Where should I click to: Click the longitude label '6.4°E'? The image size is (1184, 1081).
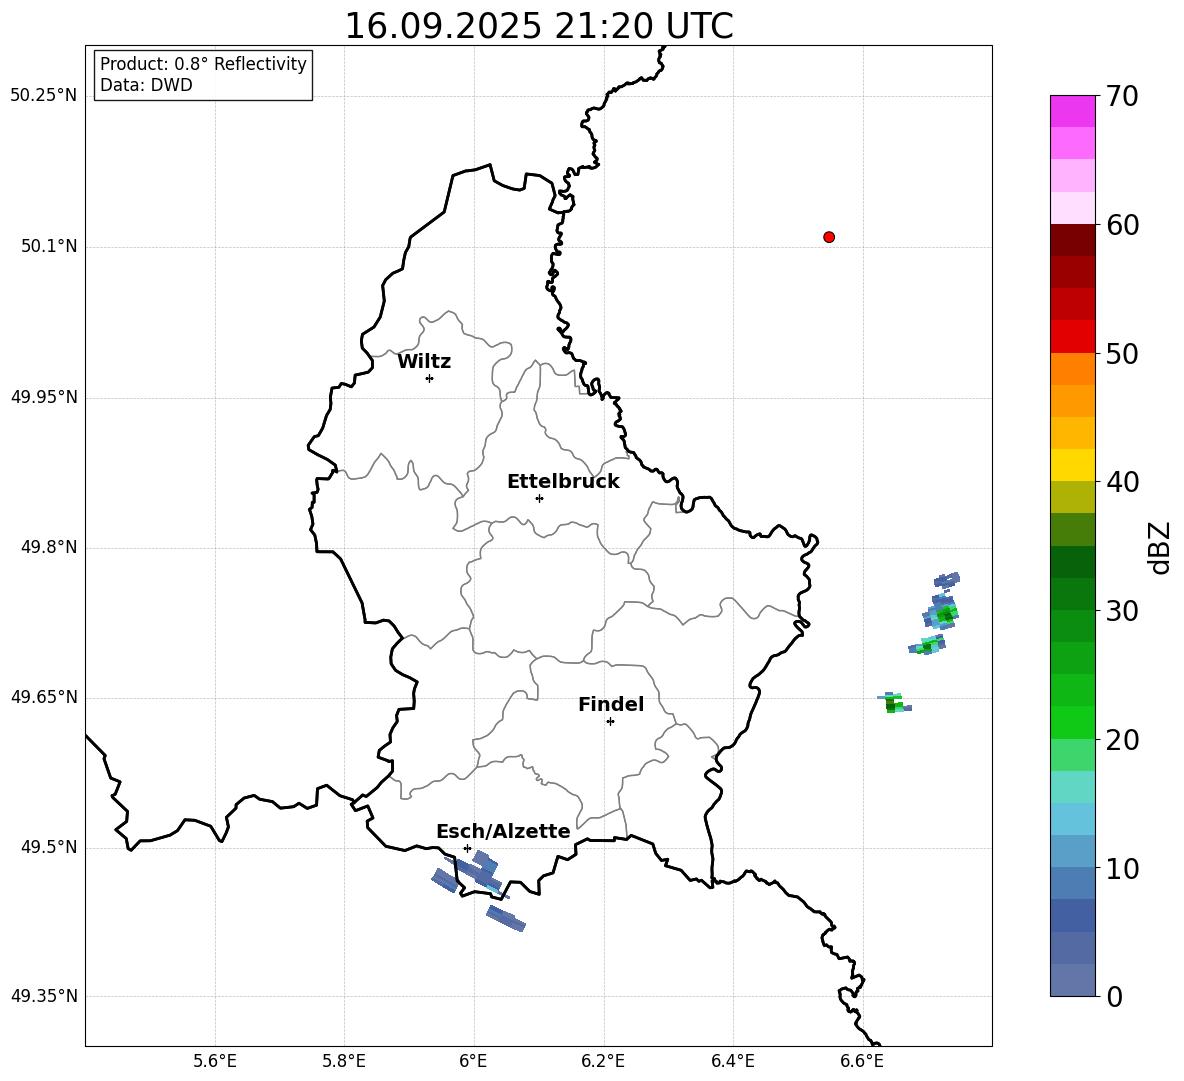click(733, 1061)
